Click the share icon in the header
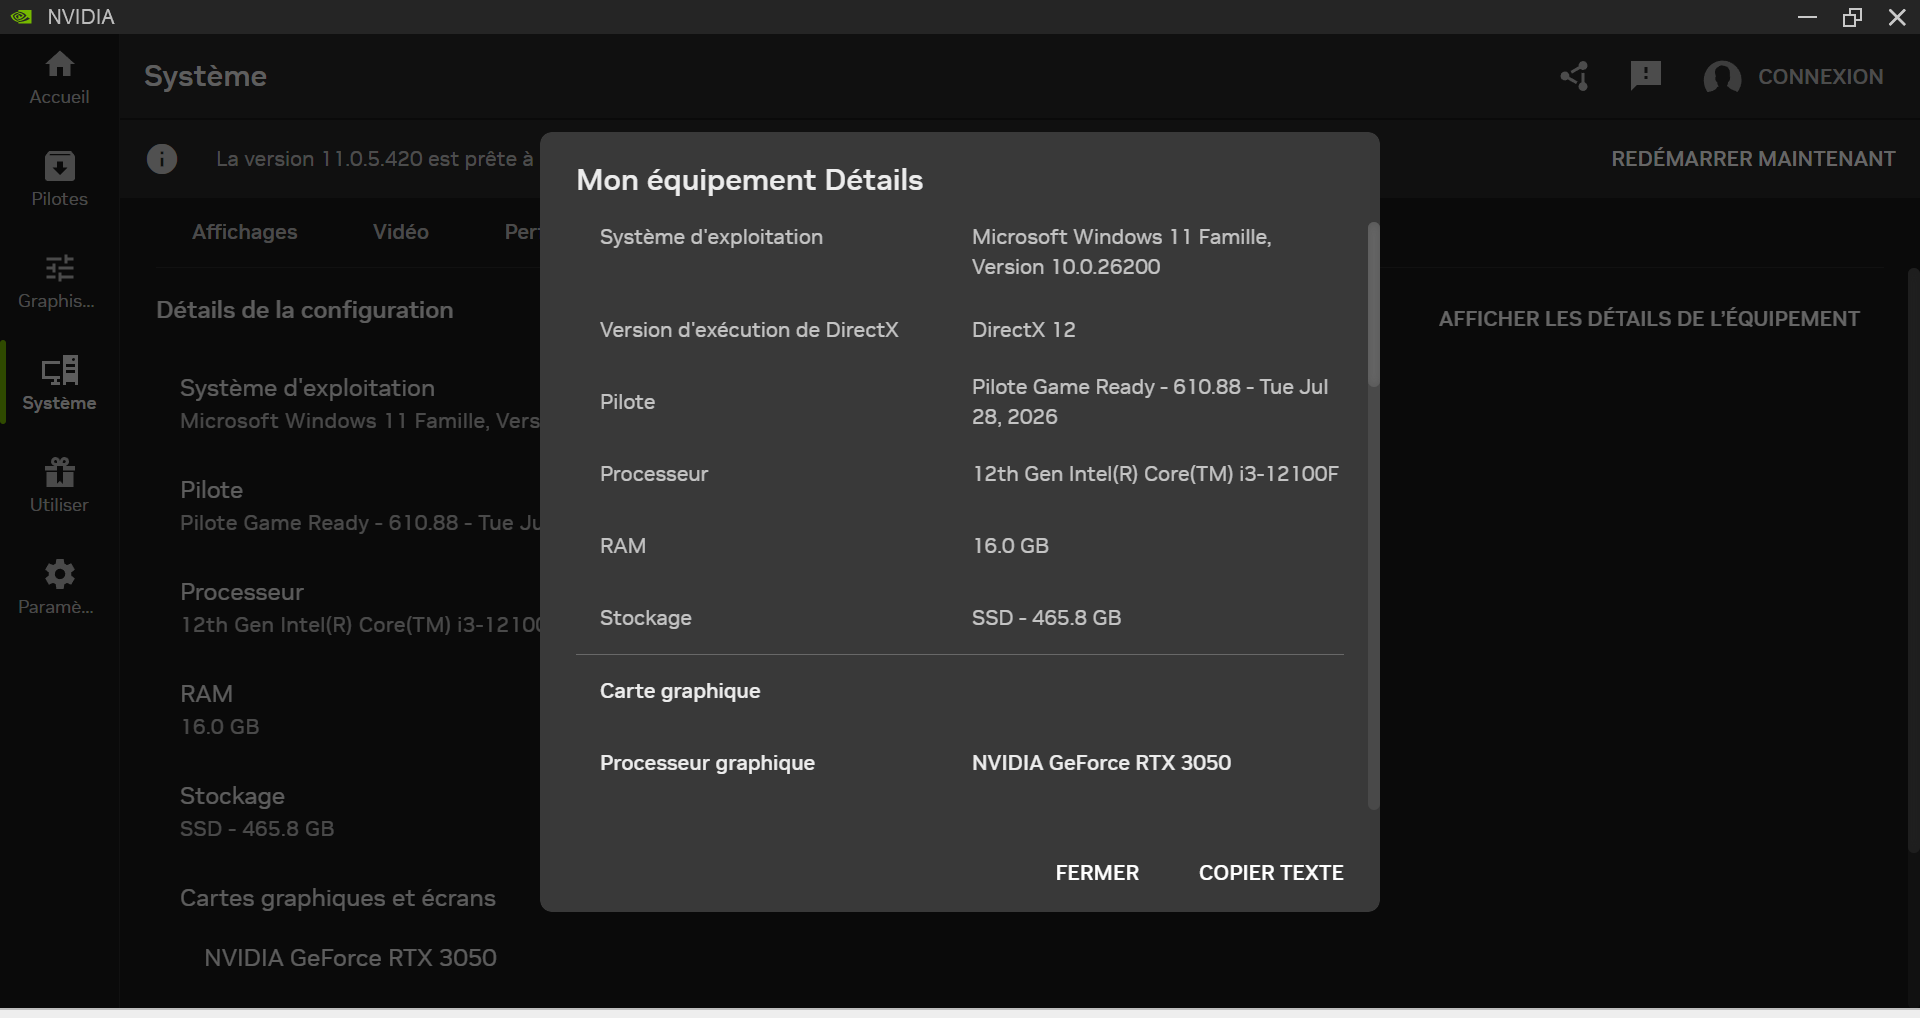This screenshot has width=1920, height=1018. tap(1574, 76)
